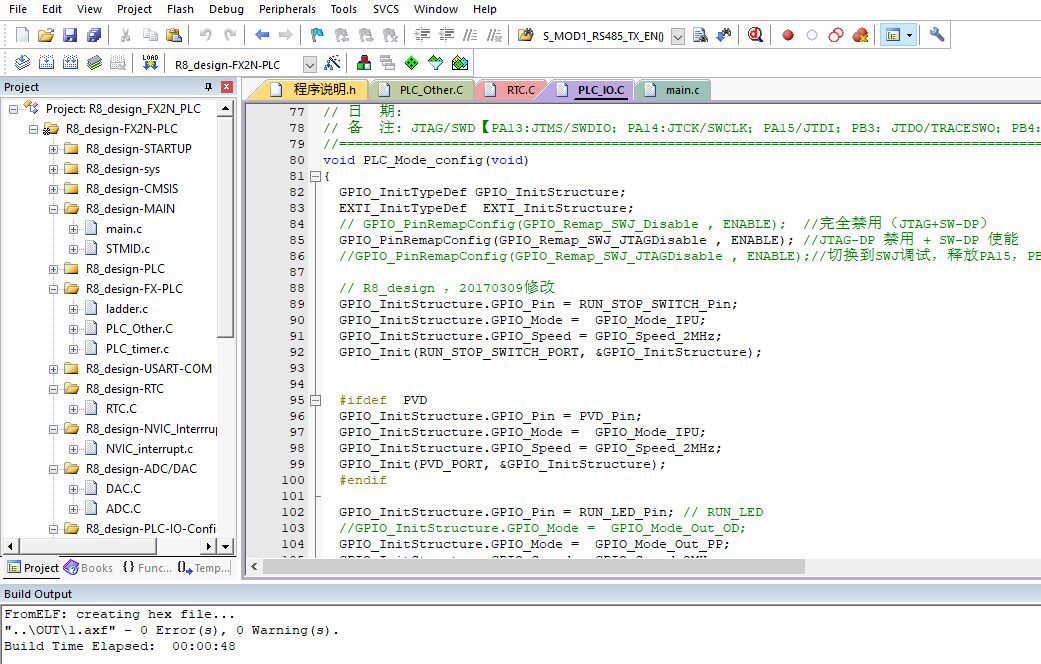This screenshot has width=1041, height=664.
Task: Open the find text S_MOD1_RS485_TX_EN dropdown
Action: pyautogui.click(x=678, y=36)
